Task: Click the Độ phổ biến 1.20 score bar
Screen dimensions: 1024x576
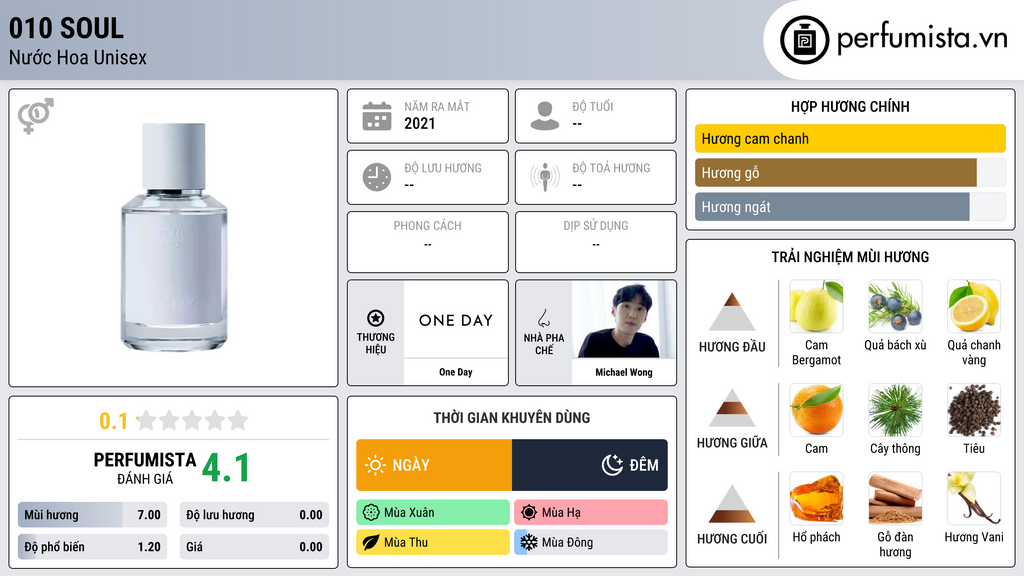Action: click(x=92, y=547)
